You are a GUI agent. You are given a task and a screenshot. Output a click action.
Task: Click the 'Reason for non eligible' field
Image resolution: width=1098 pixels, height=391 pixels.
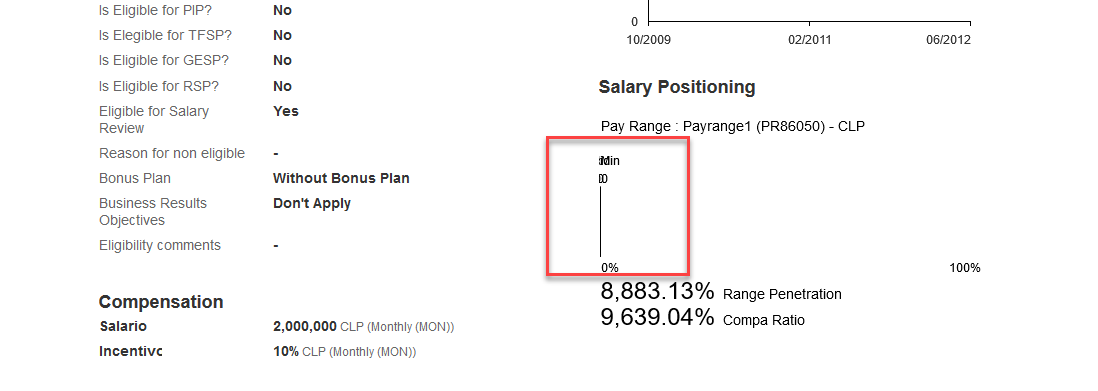(172, 153)
